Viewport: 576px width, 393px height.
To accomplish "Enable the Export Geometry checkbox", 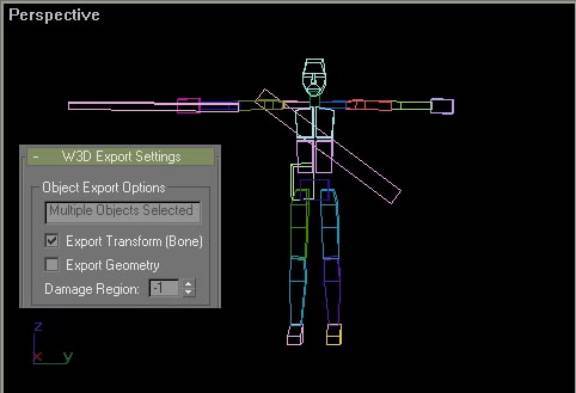I will pos(51,264).
